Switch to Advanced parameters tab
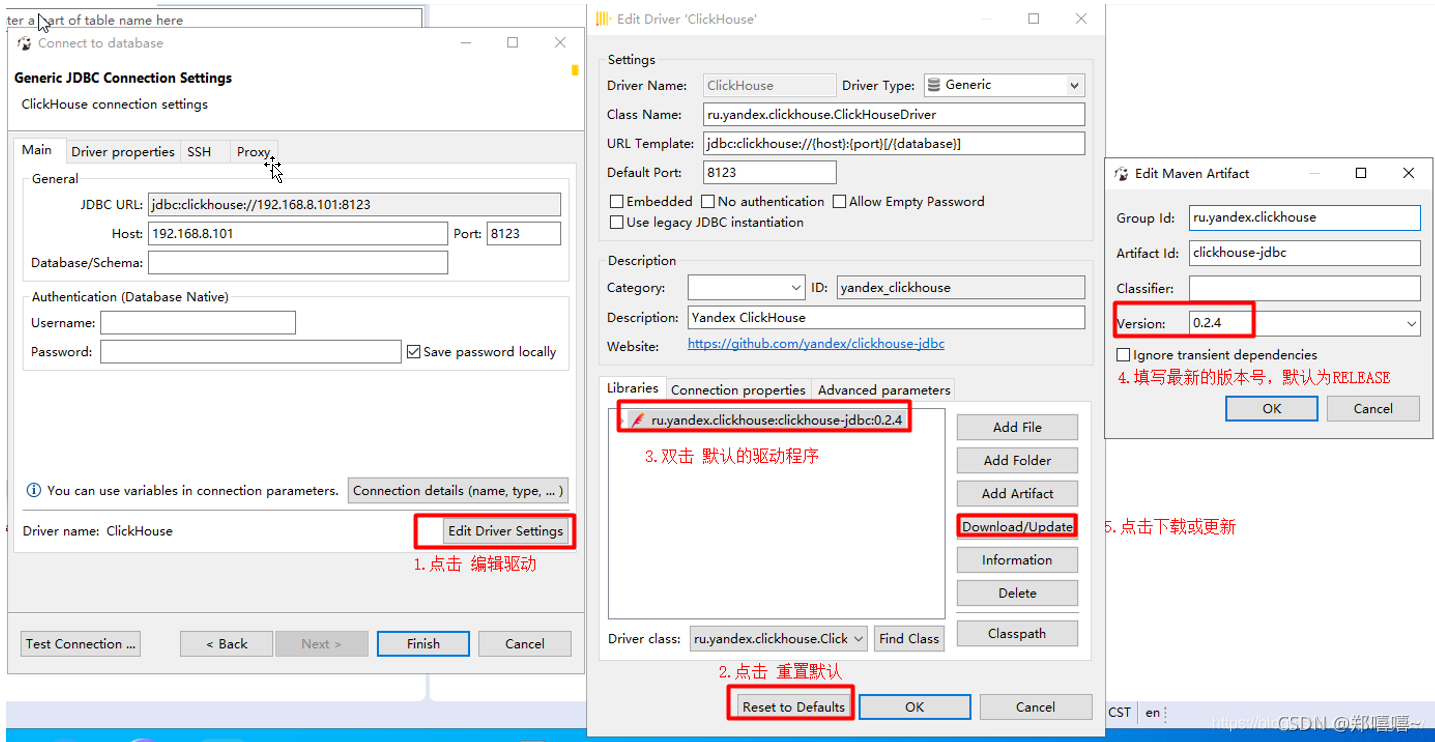 (884, 390)
